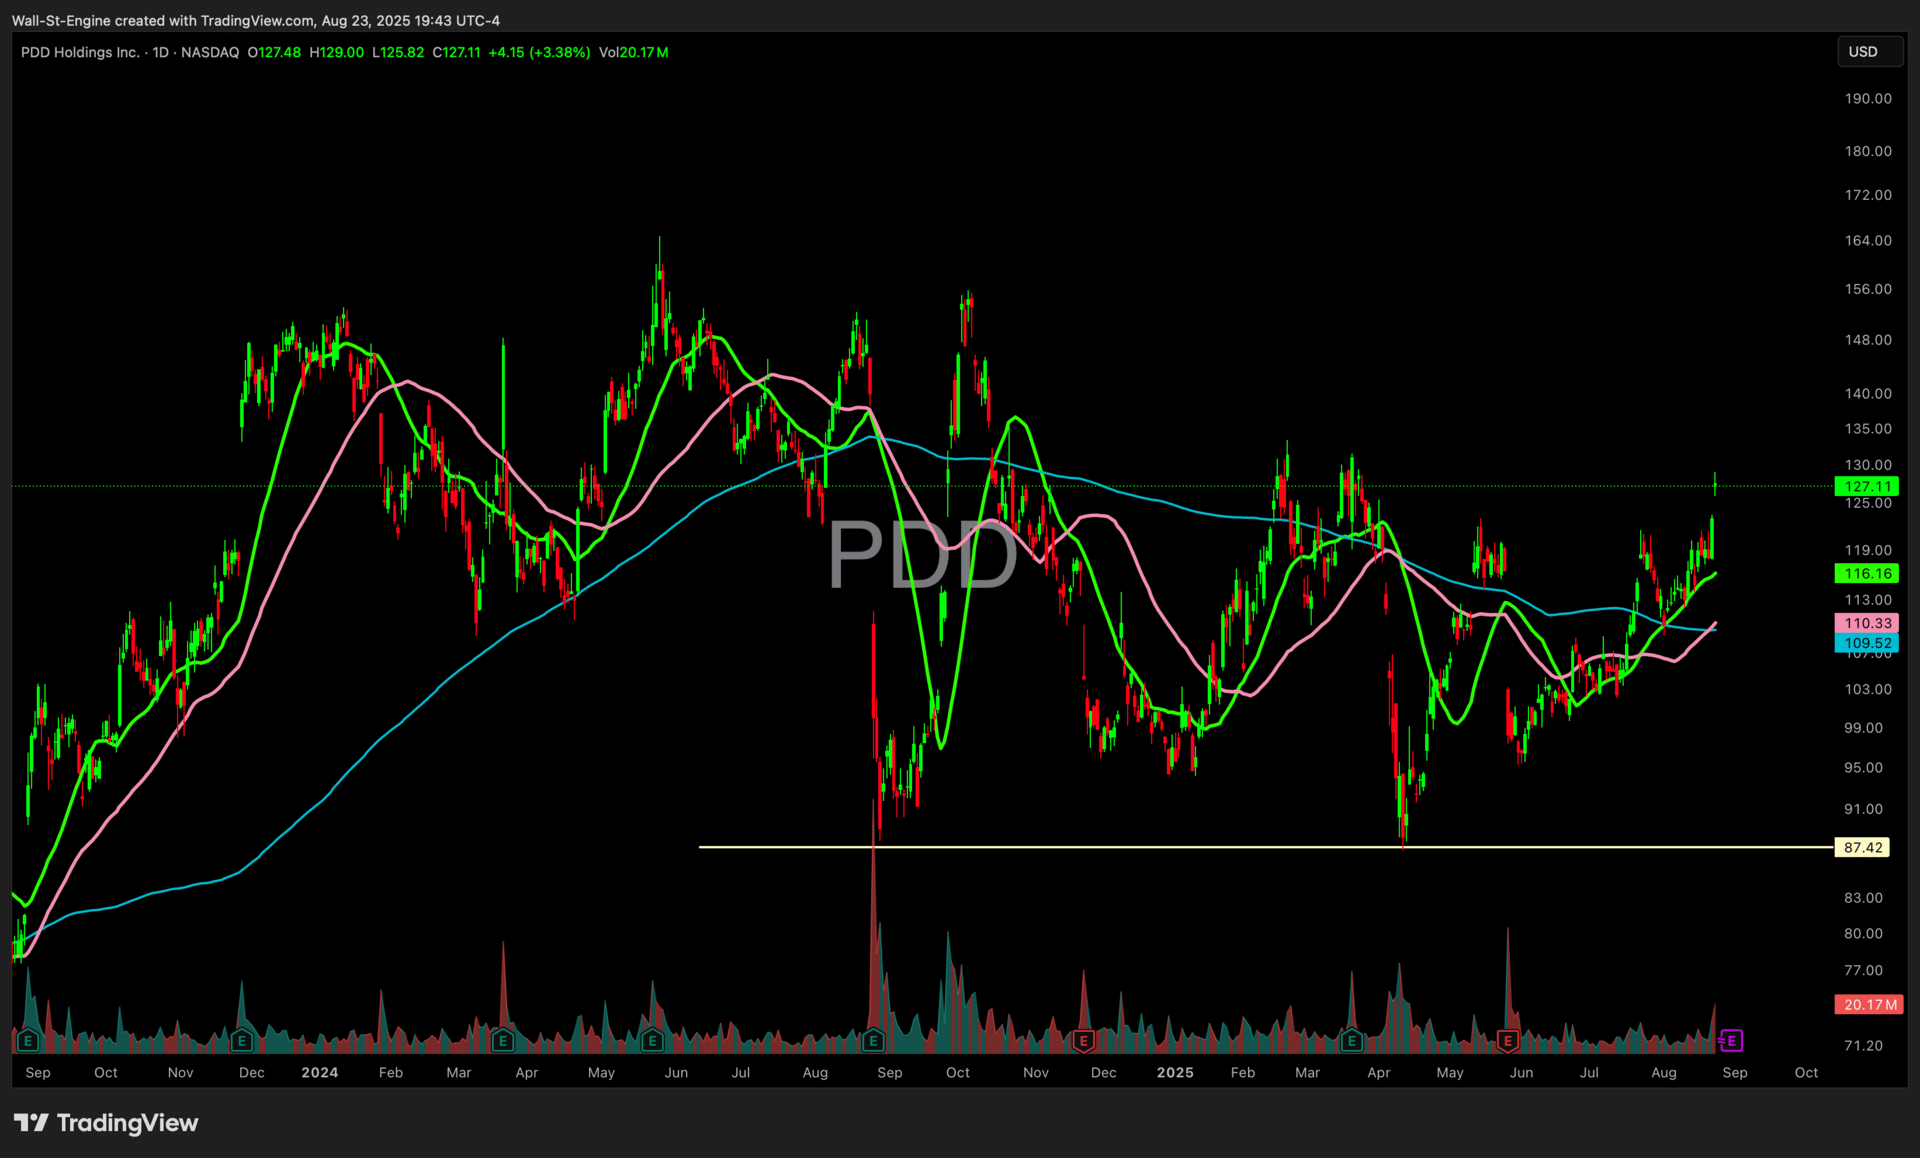This screenshot has height=1158, width=1920.
Task: Click the 87.42 horizontal line price label
Action: pos(1863,847)
